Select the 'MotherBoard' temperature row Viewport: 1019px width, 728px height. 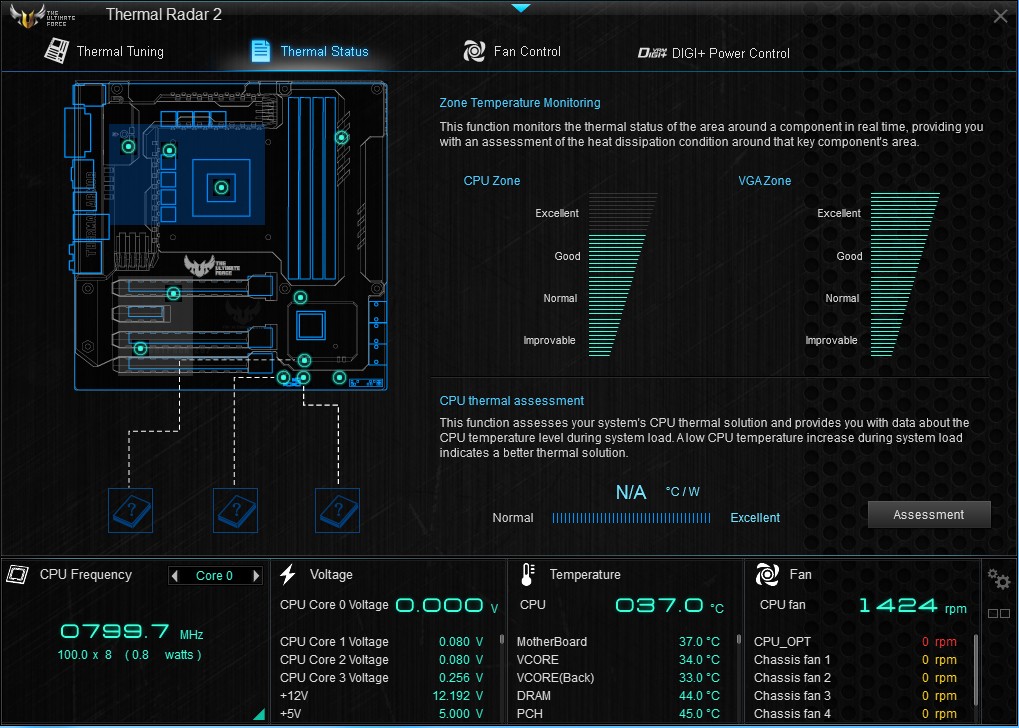618,642
